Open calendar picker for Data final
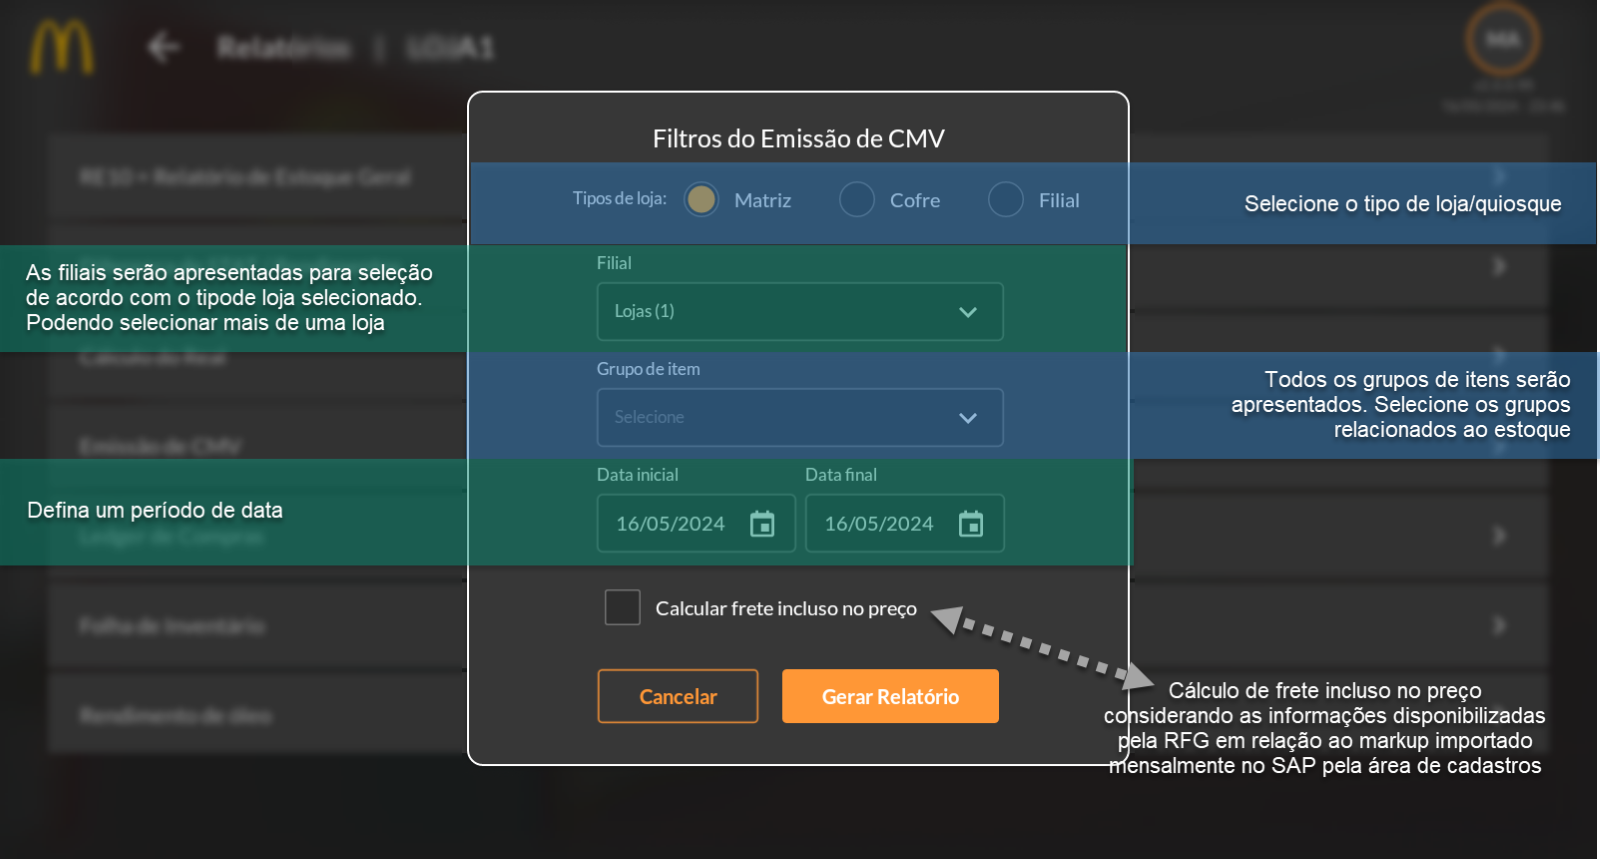 pyautogui.click(x=971, y=523)
